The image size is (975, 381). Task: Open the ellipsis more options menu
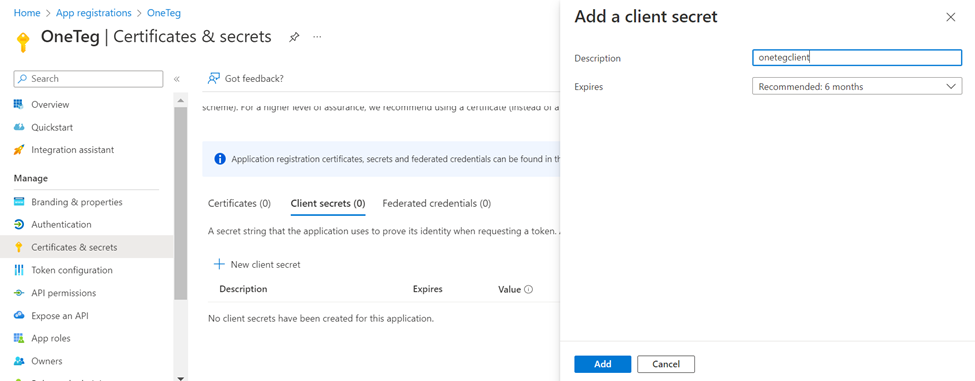point(317,37)
